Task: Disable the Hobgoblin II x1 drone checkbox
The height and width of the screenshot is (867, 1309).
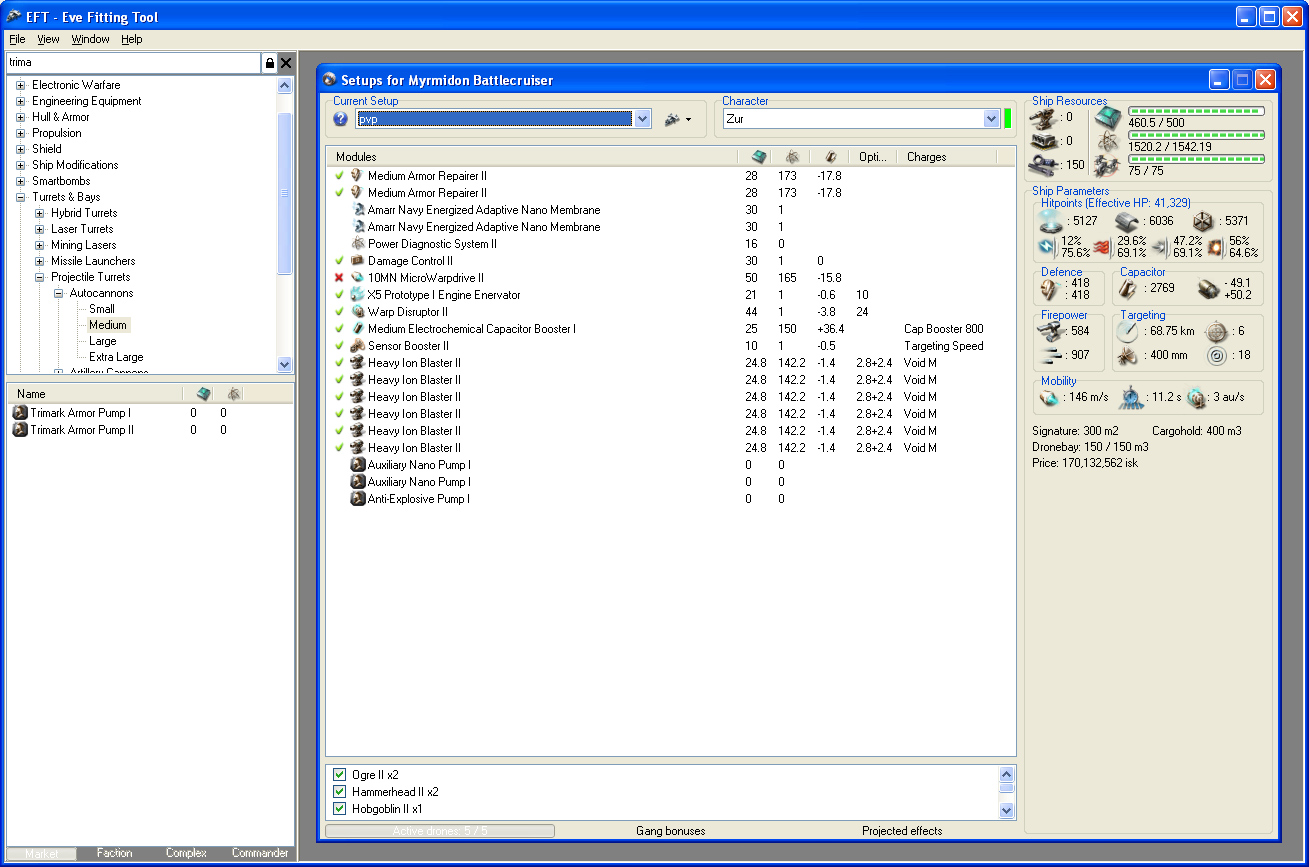Action: click(339, 809)
